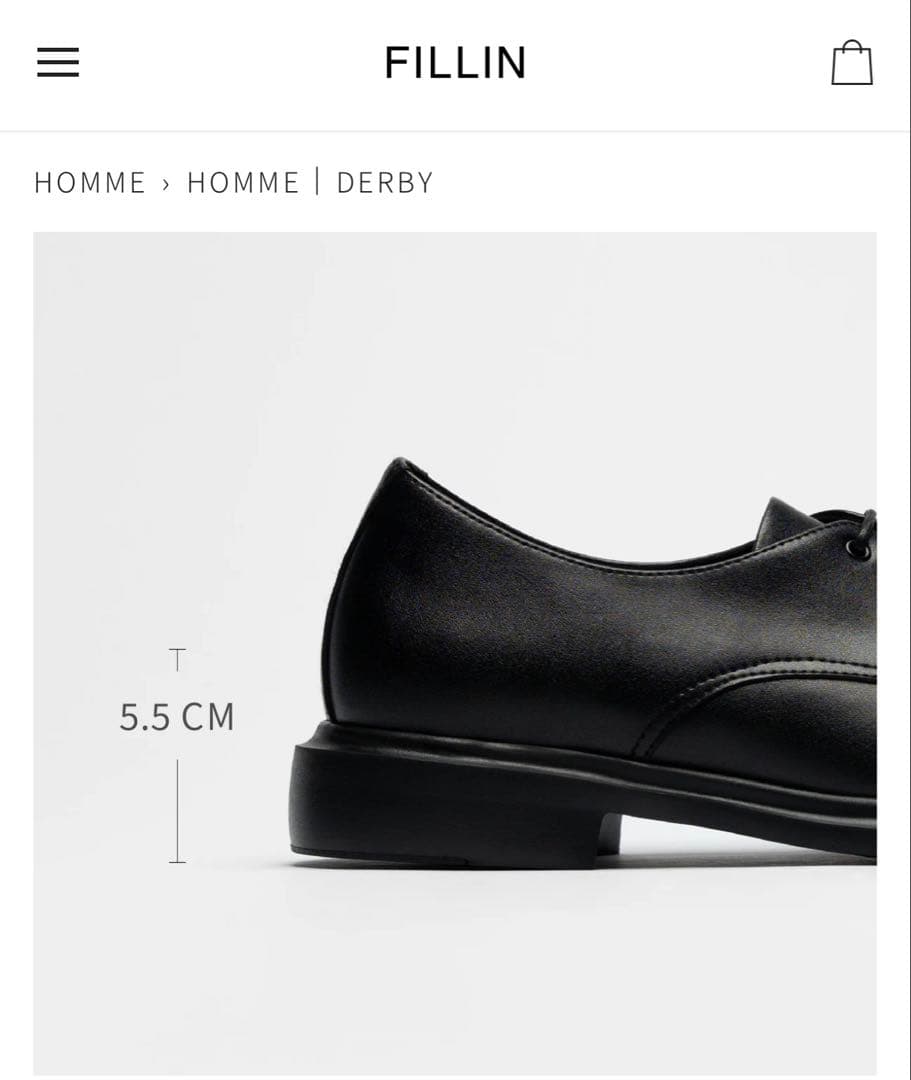The height and width of the screenshot is (1080, 911).
Task: Go to homepage via FILLIN logo
Action: click(455, 62)
